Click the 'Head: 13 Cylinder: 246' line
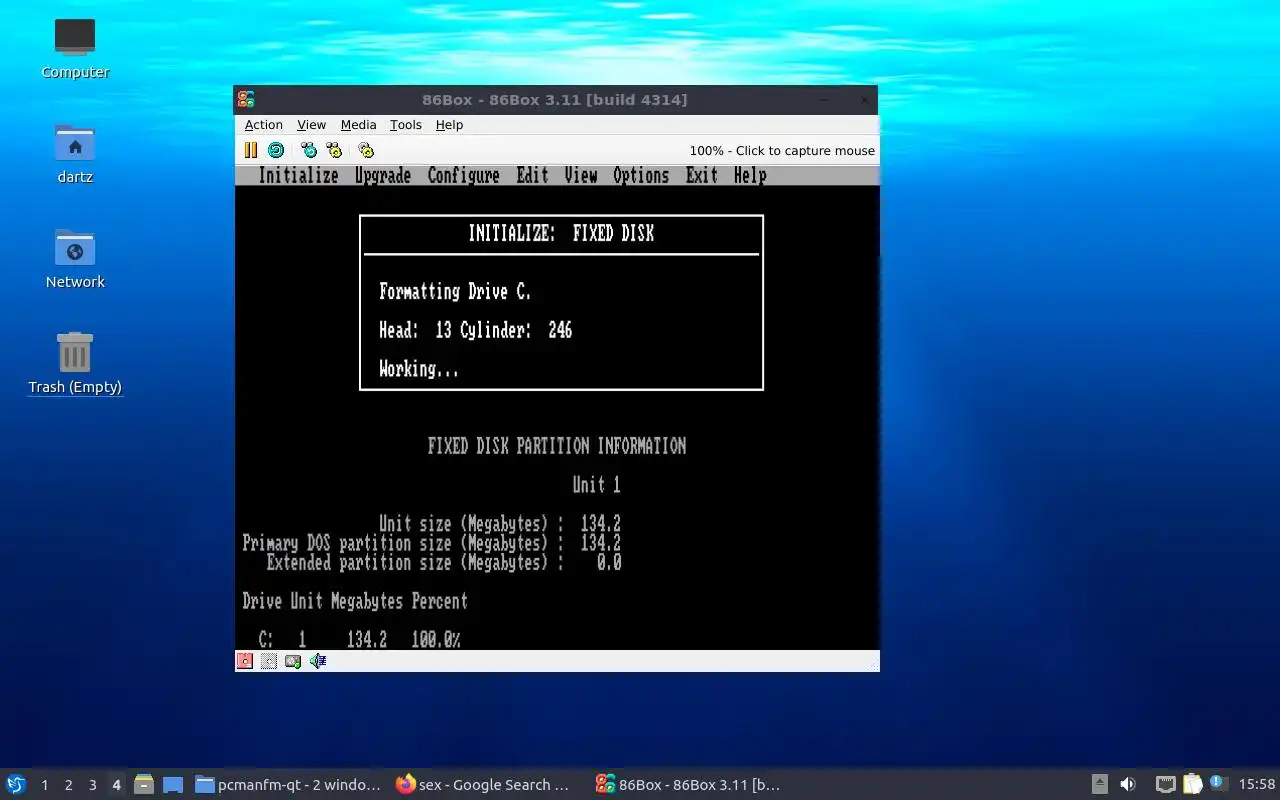Viewport: 1280px width, 800px height. (x=476, y=330)
